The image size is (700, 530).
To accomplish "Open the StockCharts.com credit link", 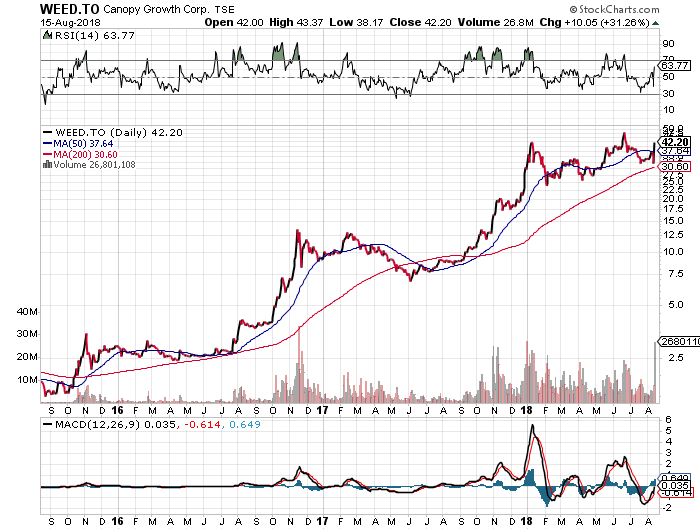I will pyautogui.click(x=614, y=9).
